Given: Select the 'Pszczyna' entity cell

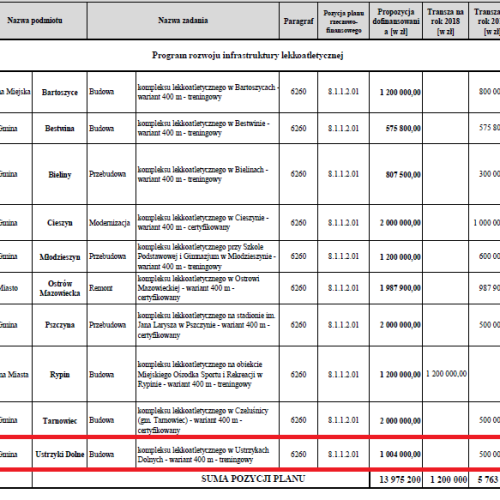Looking at the screenshot, I should (60, 325).
